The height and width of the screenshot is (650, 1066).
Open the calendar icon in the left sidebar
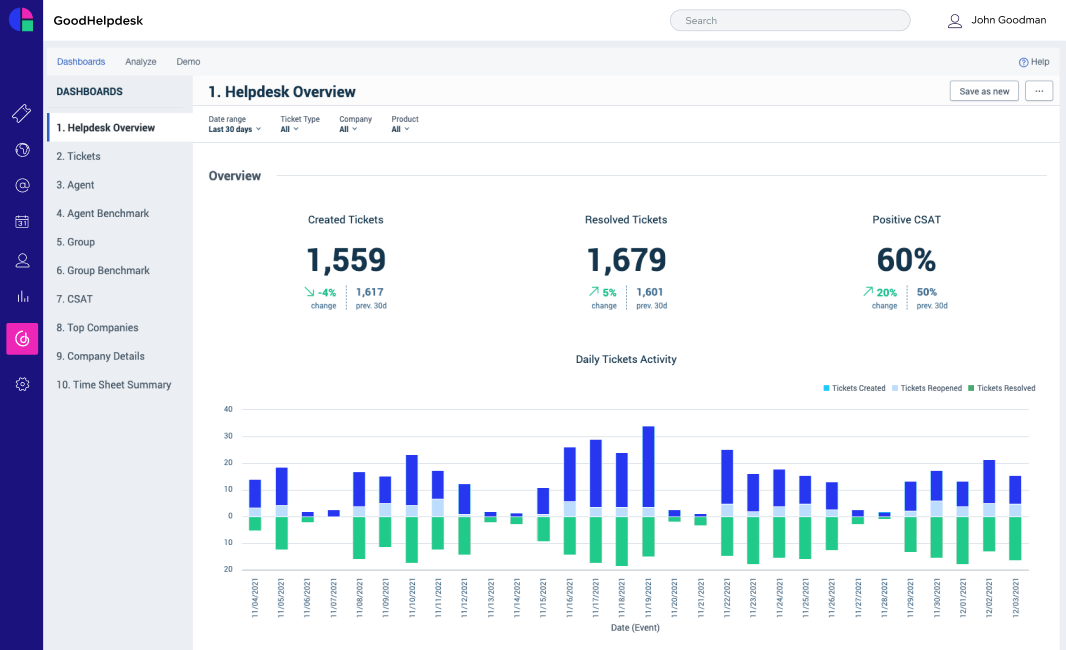pos(22,221)
